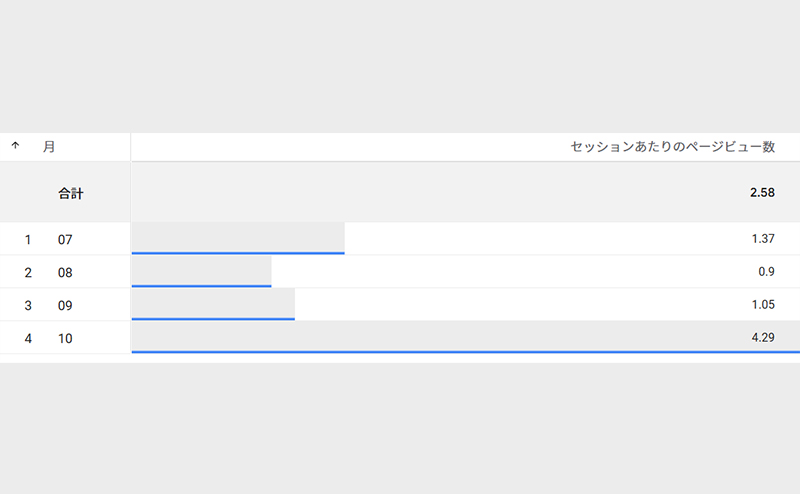
Task: Click the total value 2.58
Action: pyautogui.click(x=762, y=192)
